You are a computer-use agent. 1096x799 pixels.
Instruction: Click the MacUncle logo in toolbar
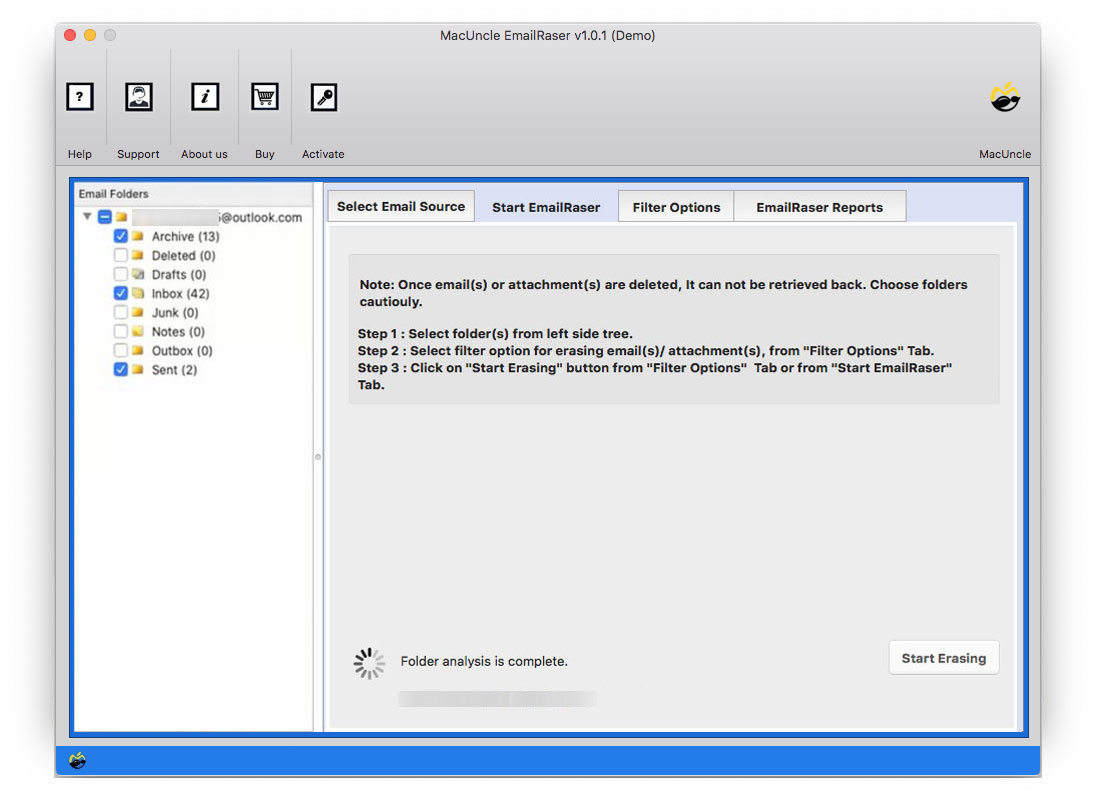coord(1005,97)
